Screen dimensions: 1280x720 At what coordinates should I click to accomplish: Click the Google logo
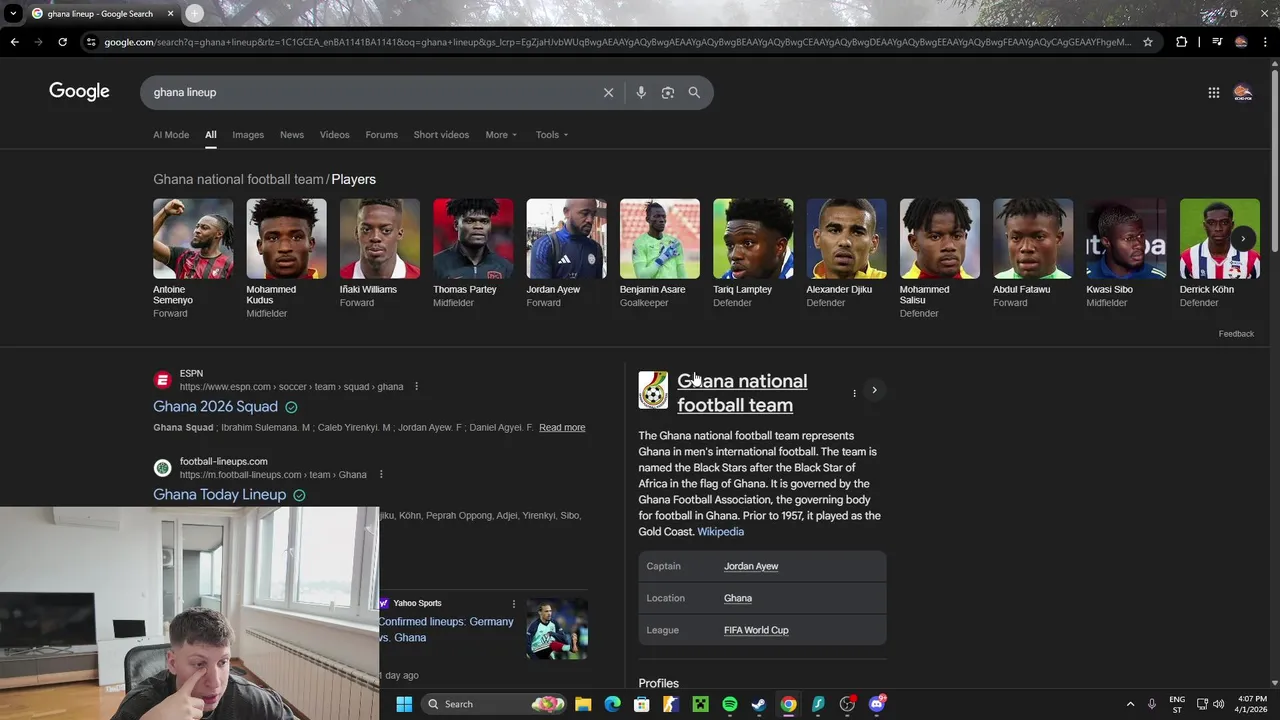tap(79, 92)
